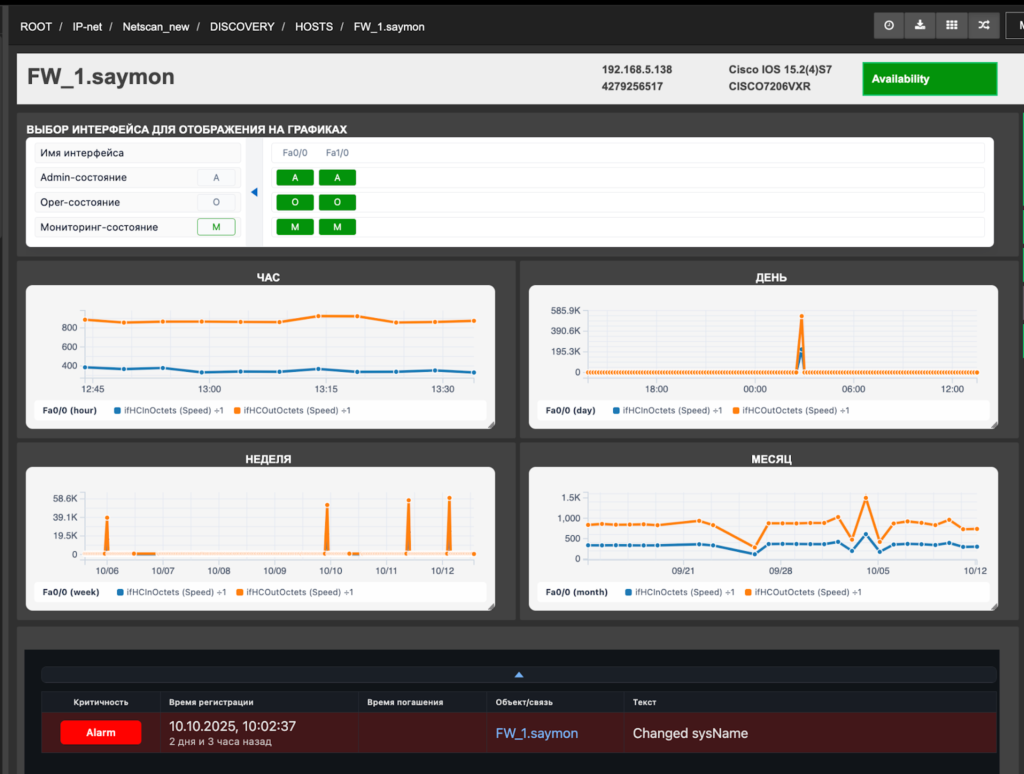Viewport: 1024px width, 774px height.
Task: Toggle the Oper-state 'O' filter button
Action: (216, 202)
